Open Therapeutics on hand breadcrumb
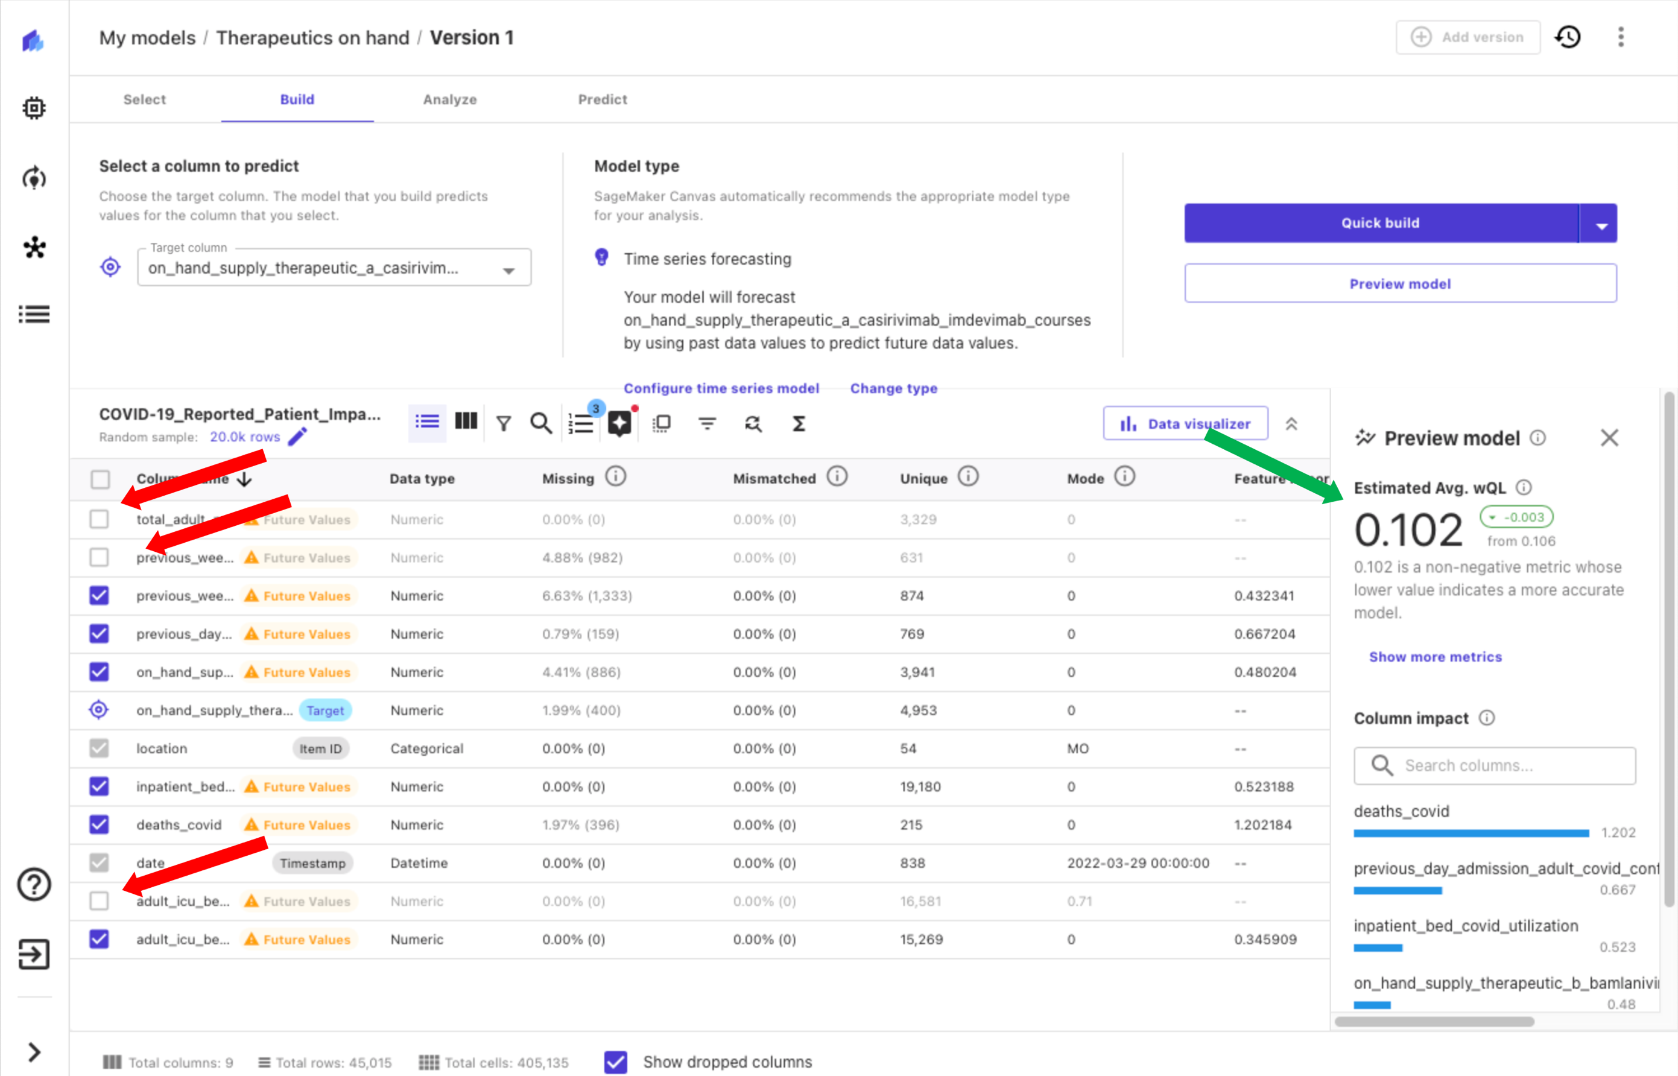Image resolution: width=1678 pixels, height=1076 pixels. pos(313,38)
